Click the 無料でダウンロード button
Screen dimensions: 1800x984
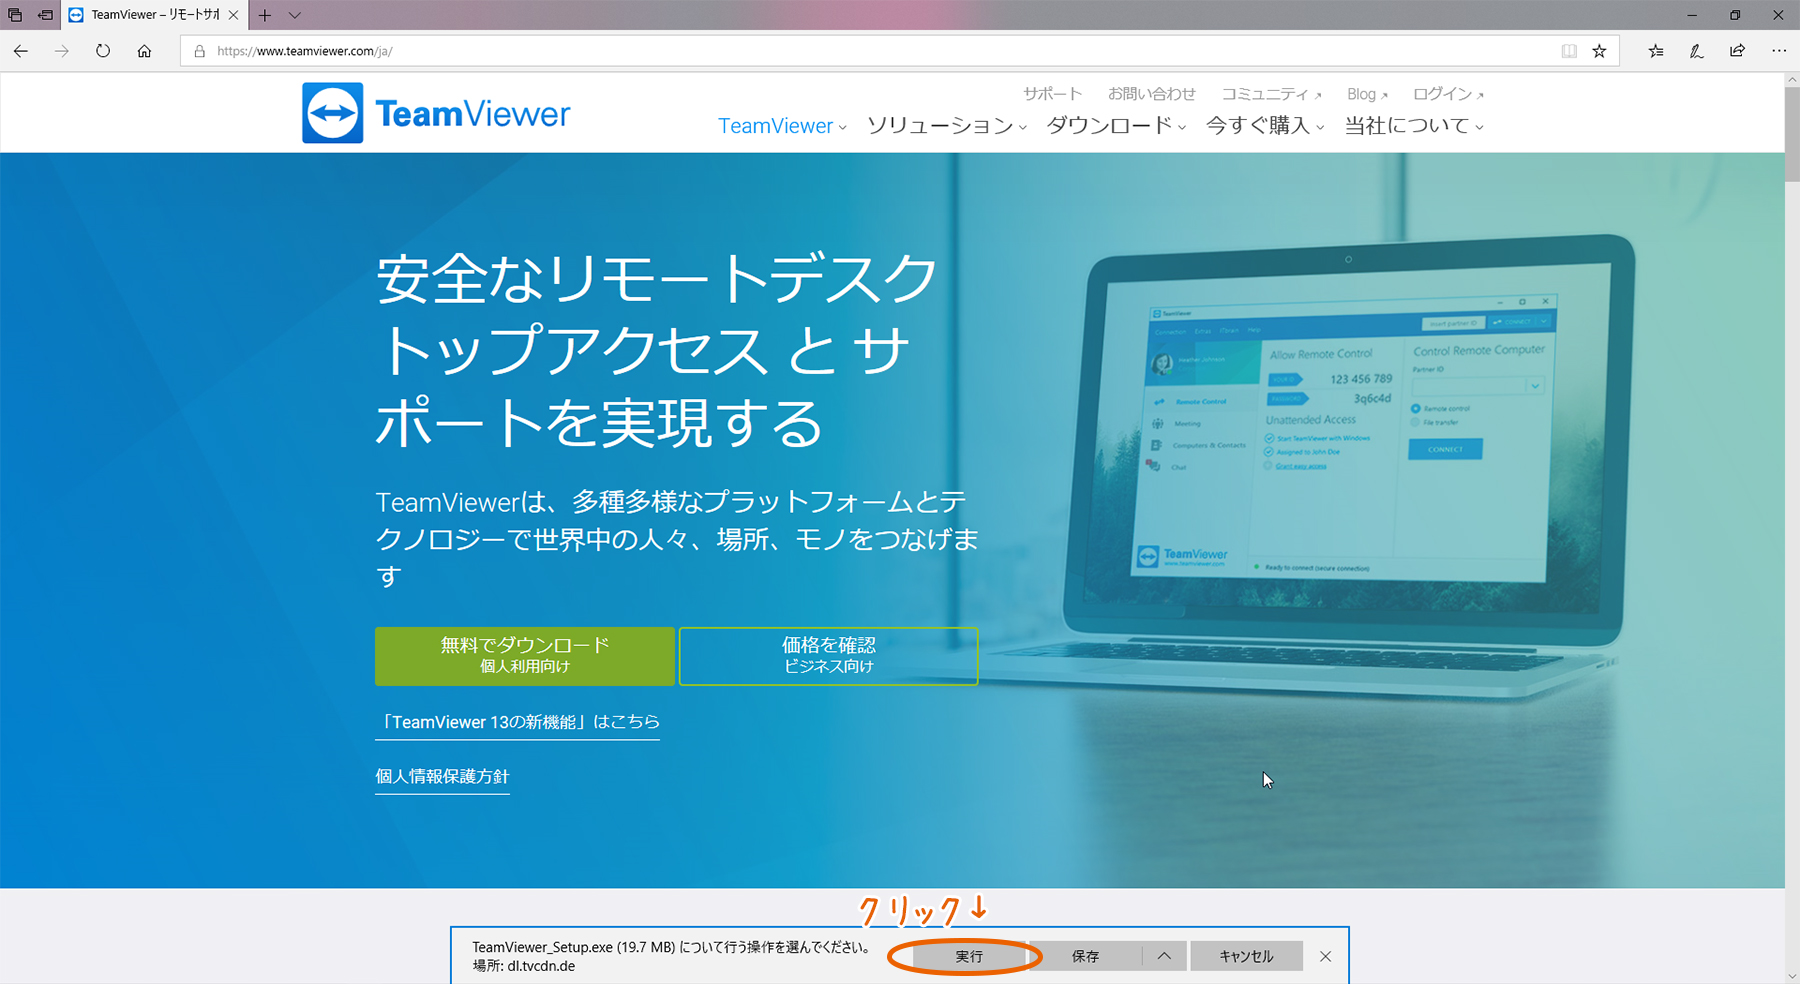pyautogui.click(x=524, y=656)
